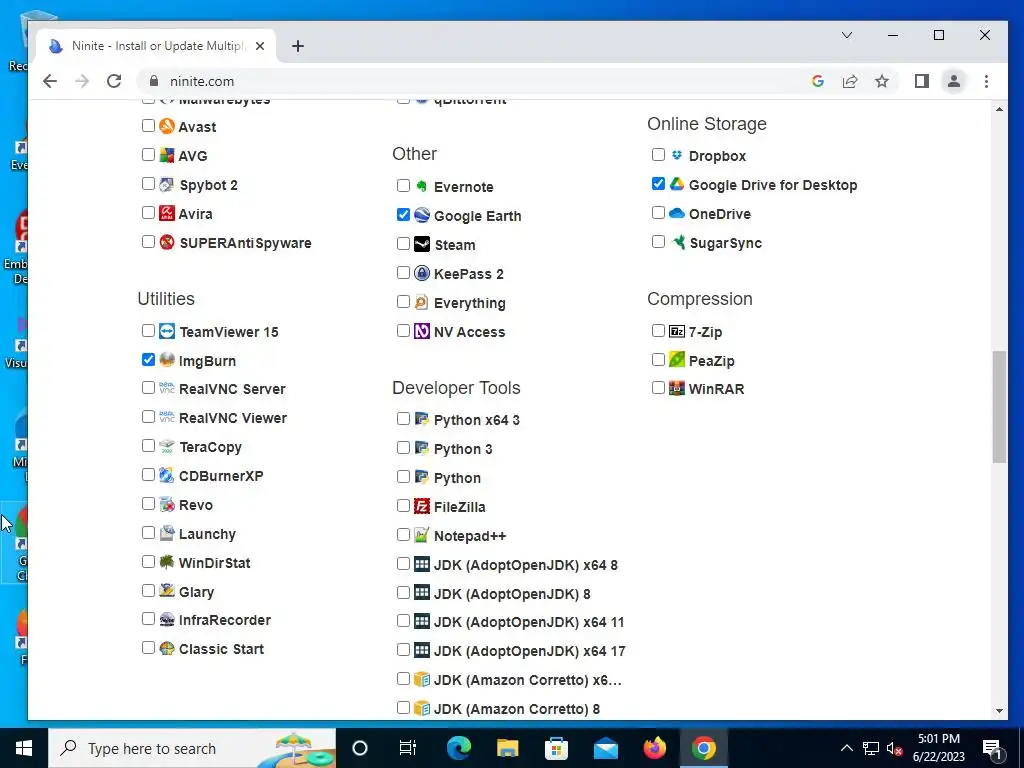Screen dimensions: 1024x768
Task: Check the Steam checkbox
Action: [403, 244]
